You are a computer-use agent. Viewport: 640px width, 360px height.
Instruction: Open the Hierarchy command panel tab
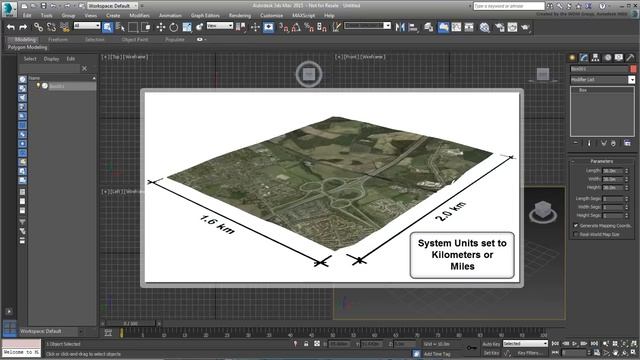pyautogui.click(x=596, y=58)
